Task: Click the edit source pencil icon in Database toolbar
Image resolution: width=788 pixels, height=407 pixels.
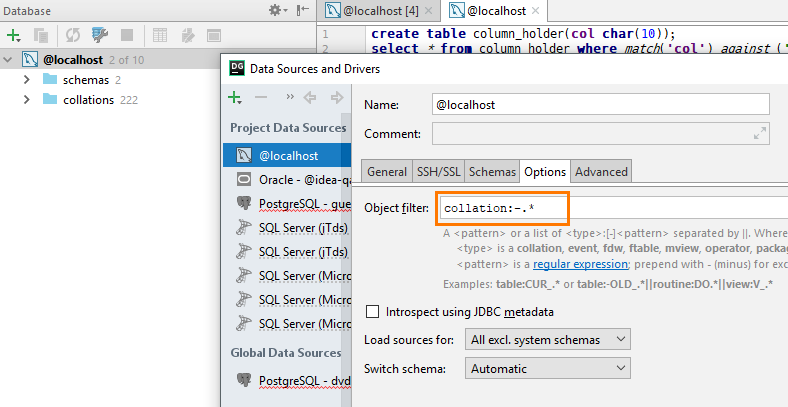Action: 188,35
